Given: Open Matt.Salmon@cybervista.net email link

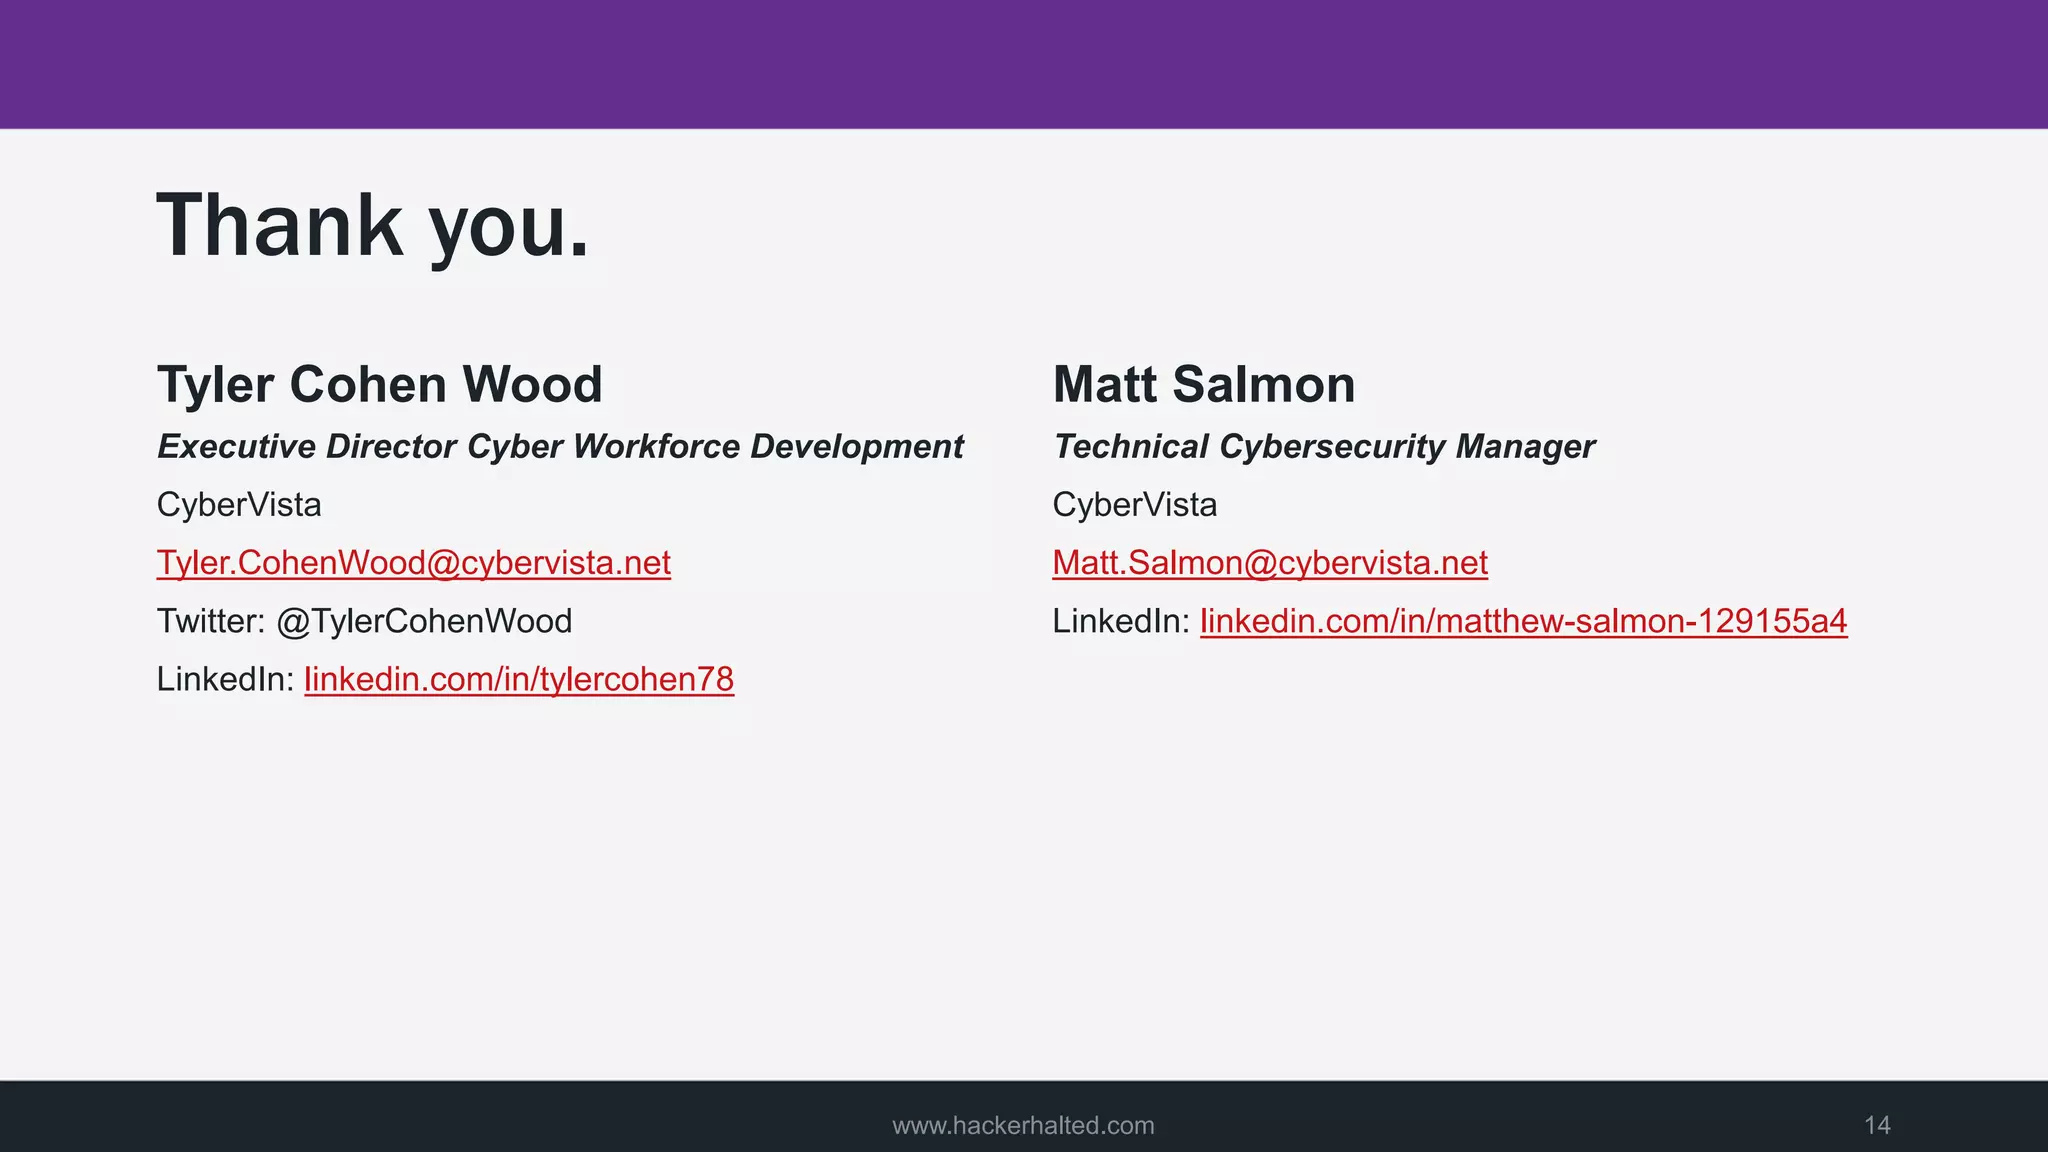Looking at the screenshot, I should tap(1270, 563).
